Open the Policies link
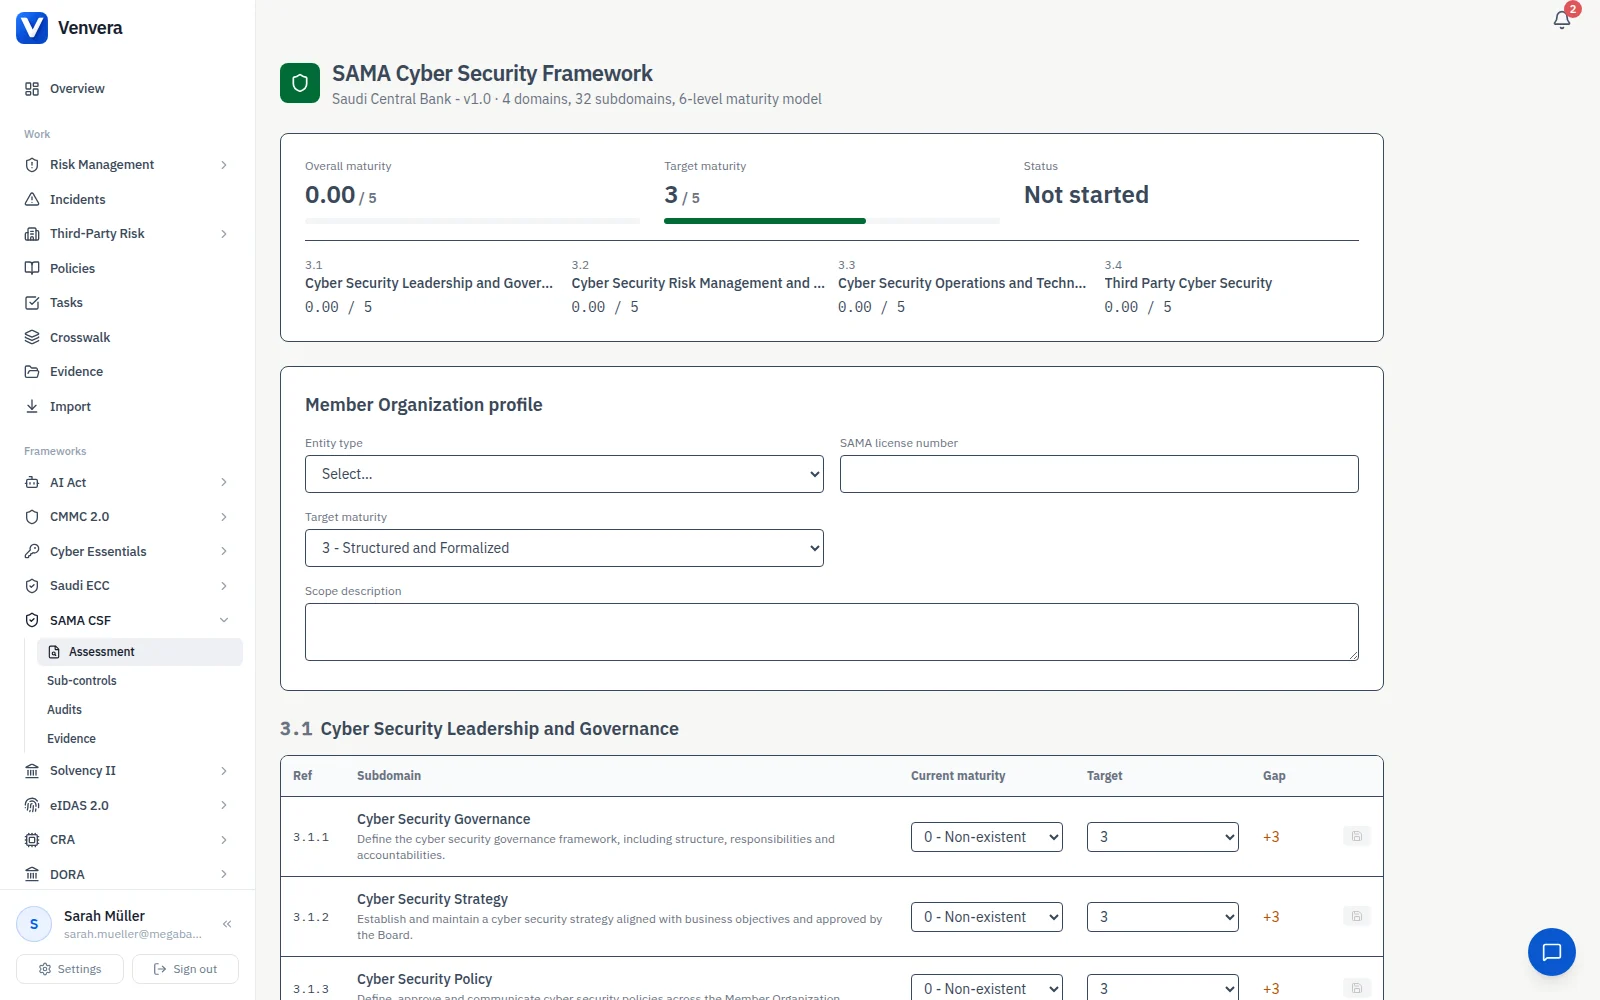The image size is (1600, 1000). pyautogui.click(x=128, y=269)
